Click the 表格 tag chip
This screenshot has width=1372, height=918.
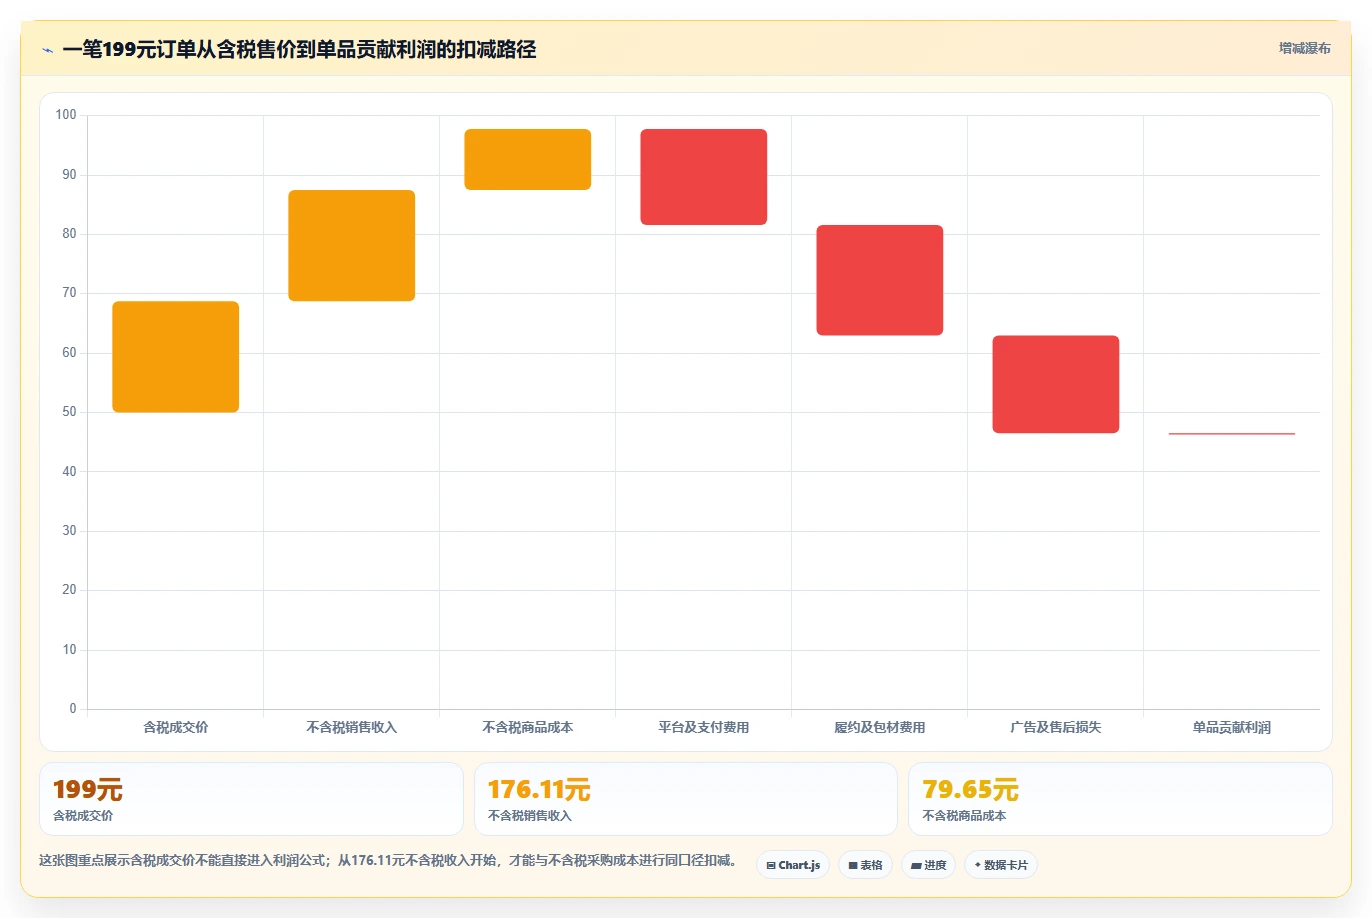pos(865,865)
